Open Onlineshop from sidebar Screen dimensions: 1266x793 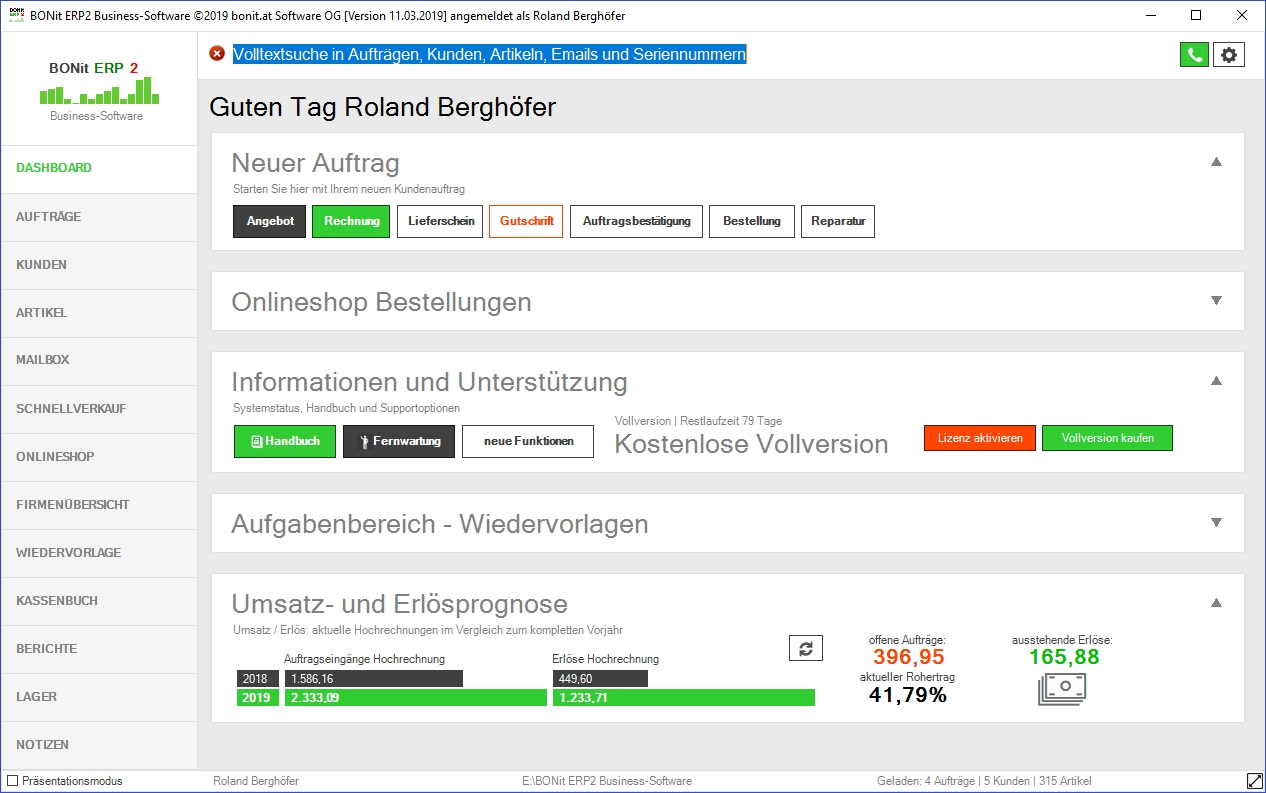(x=99, y=457)
